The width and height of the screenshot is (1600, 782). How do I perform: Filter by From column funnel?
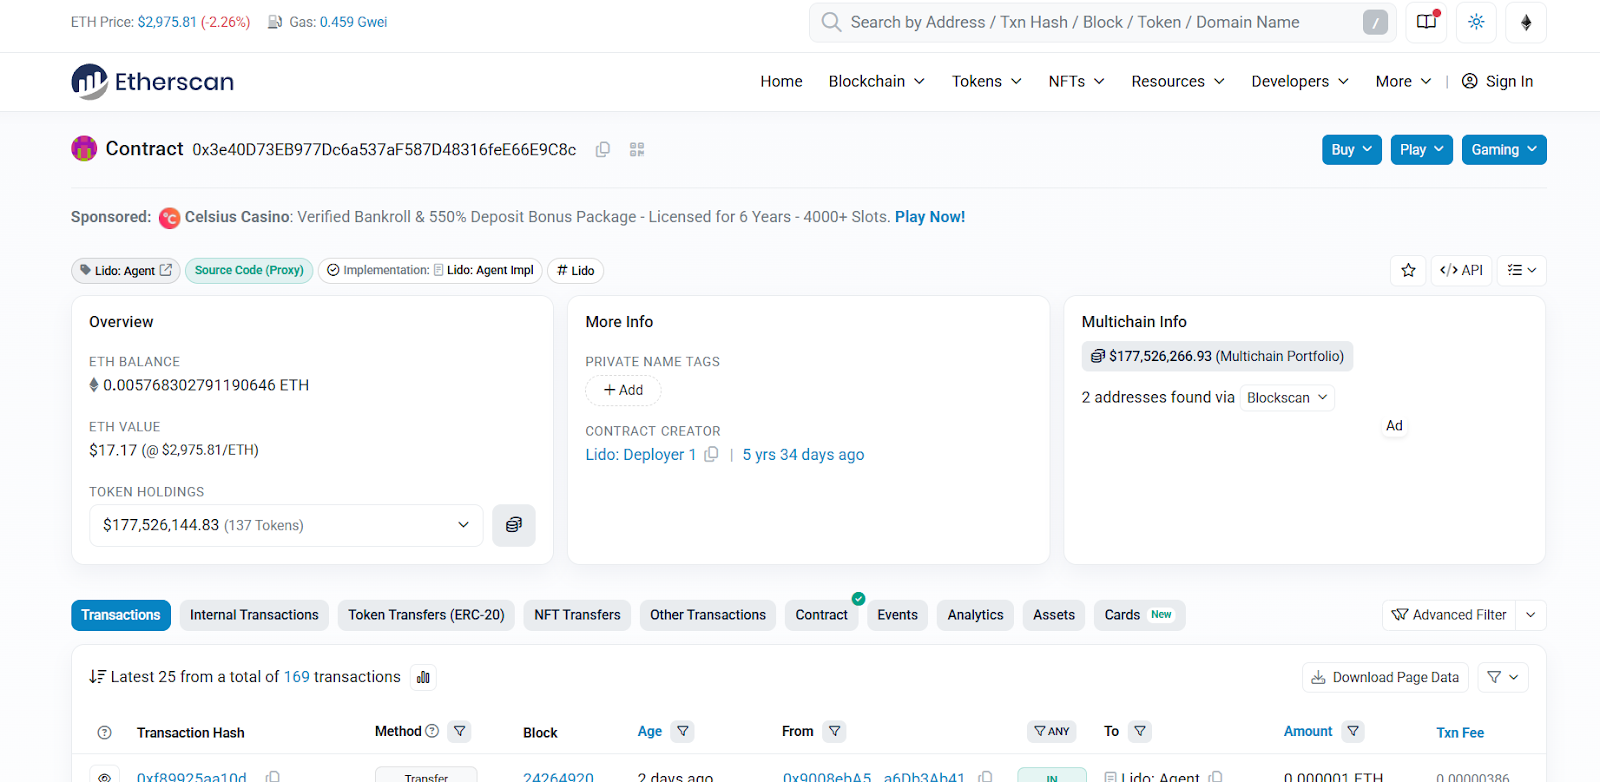point(835,731)
